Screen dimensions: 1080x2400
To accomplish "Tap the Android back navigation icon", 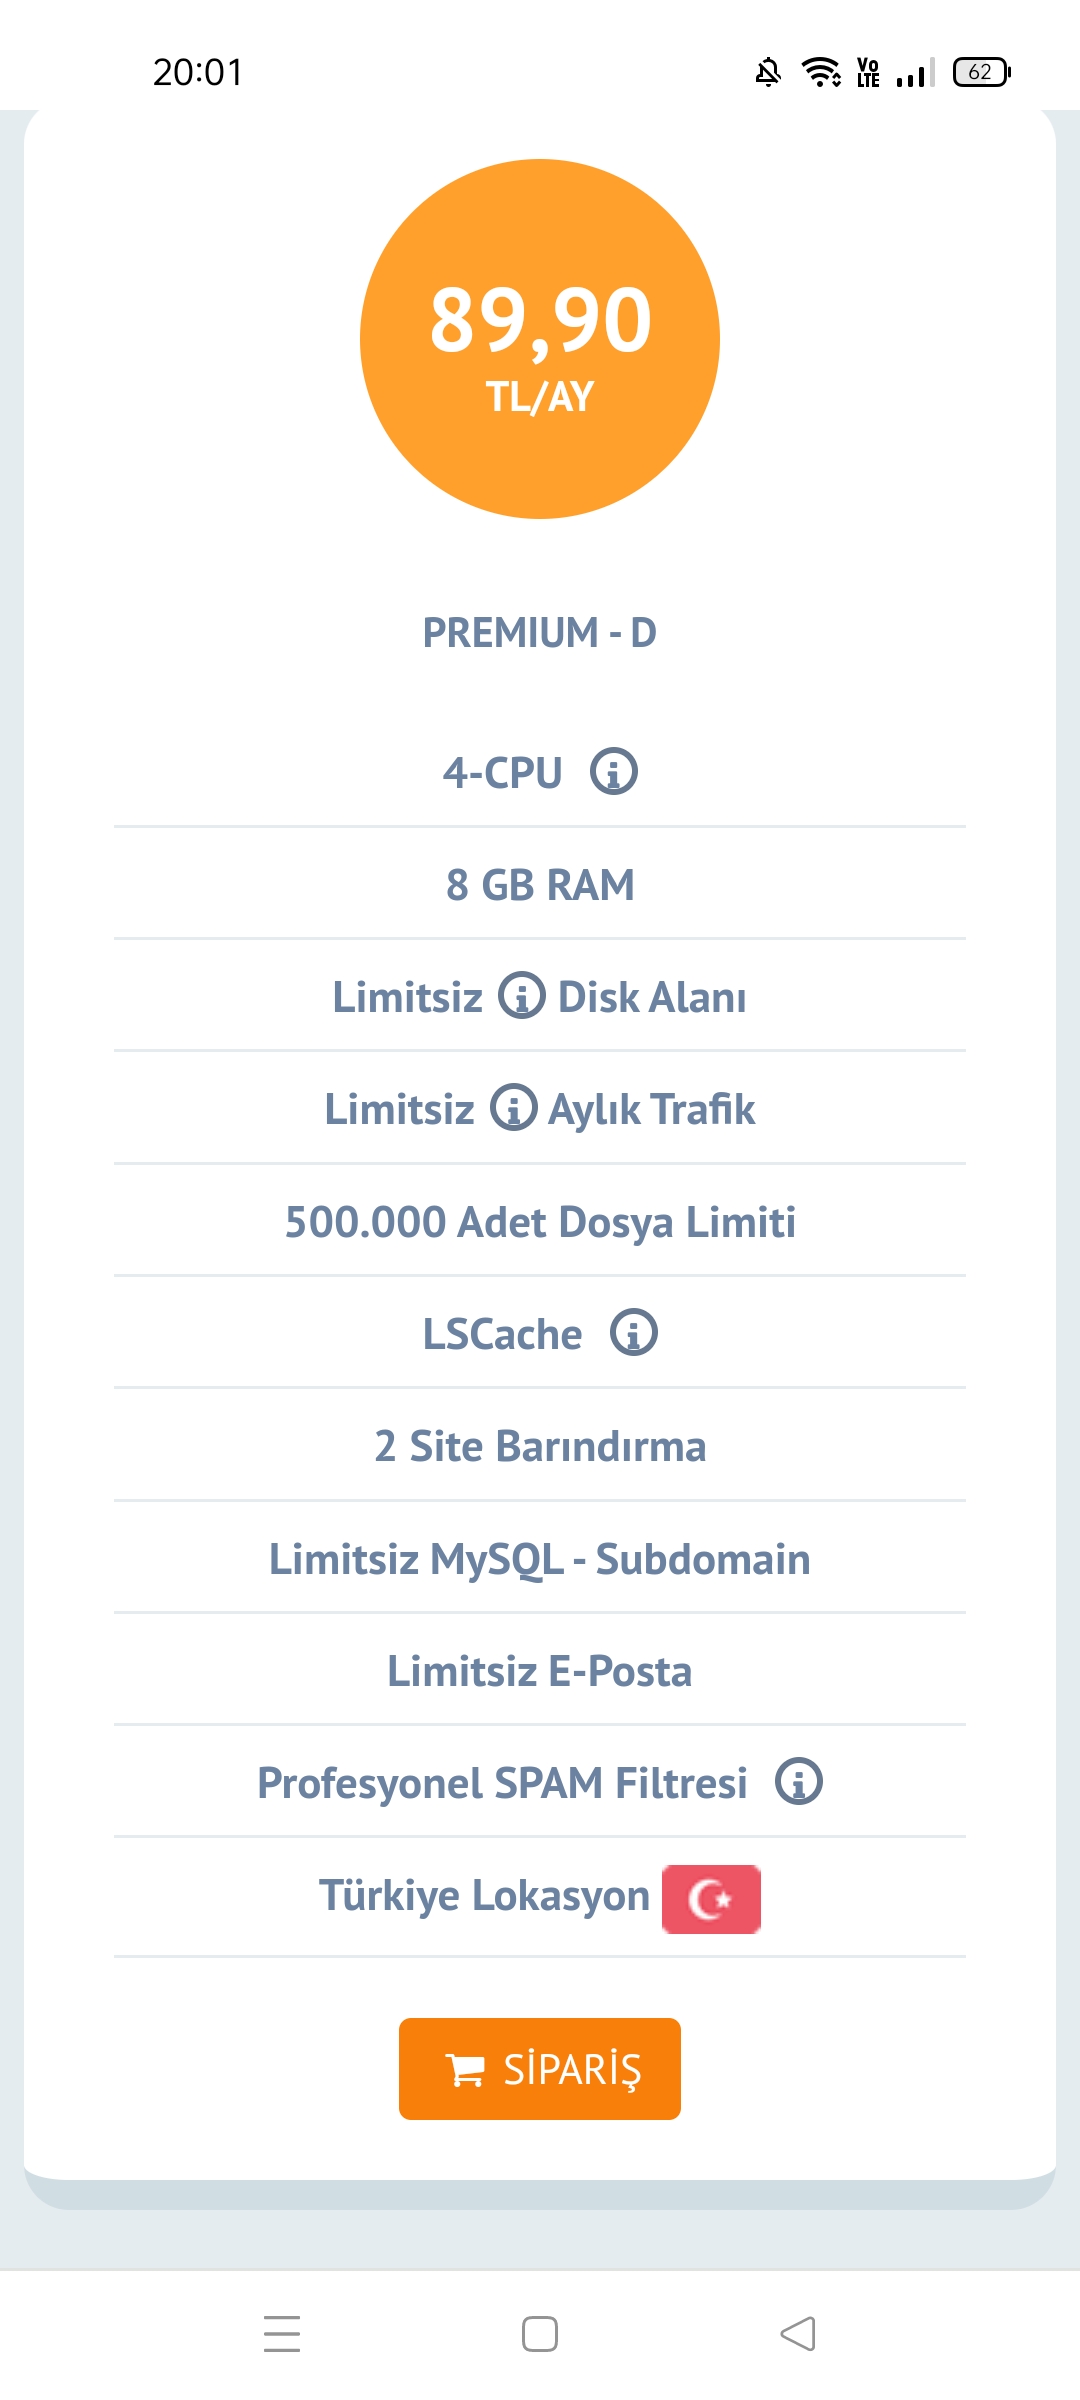I will 798,2334.
